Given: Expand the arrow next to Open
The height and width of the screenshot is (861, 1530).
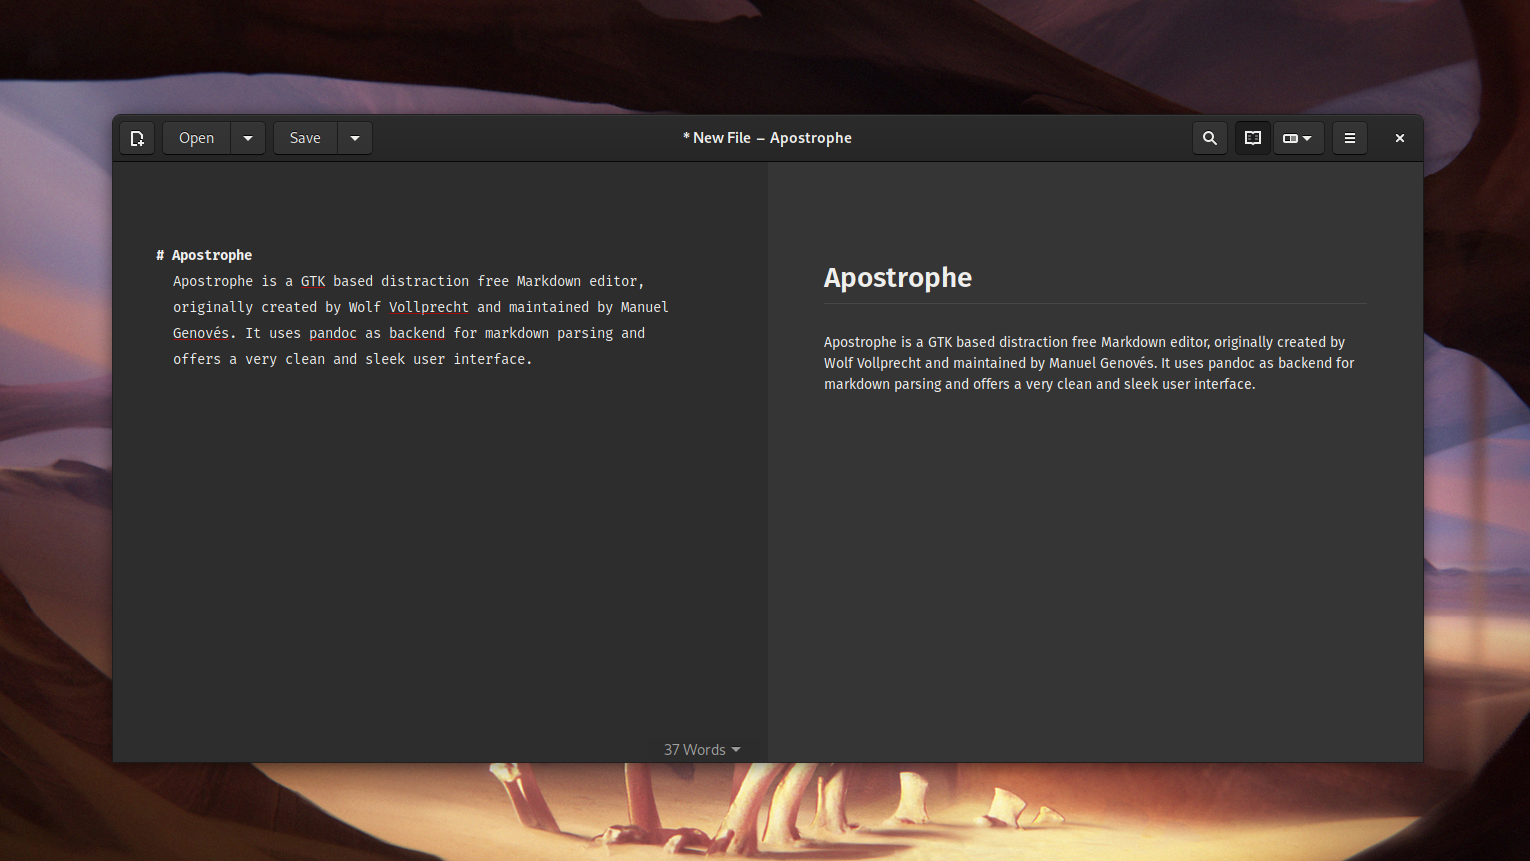Looking at the screenshot, I should pyautogui.click(x=248, y=138).
